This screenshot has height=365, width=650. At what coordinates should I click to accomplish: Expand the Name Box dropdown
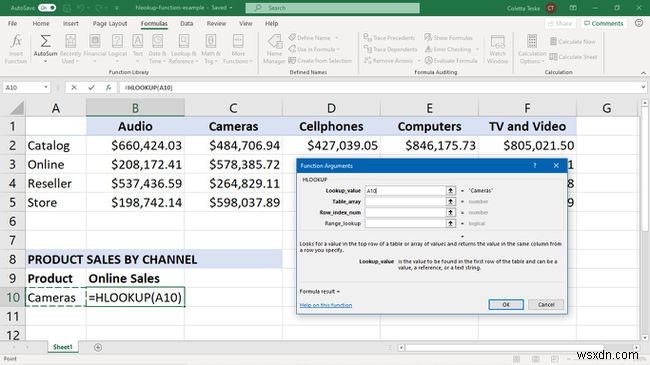pos(46,88)
